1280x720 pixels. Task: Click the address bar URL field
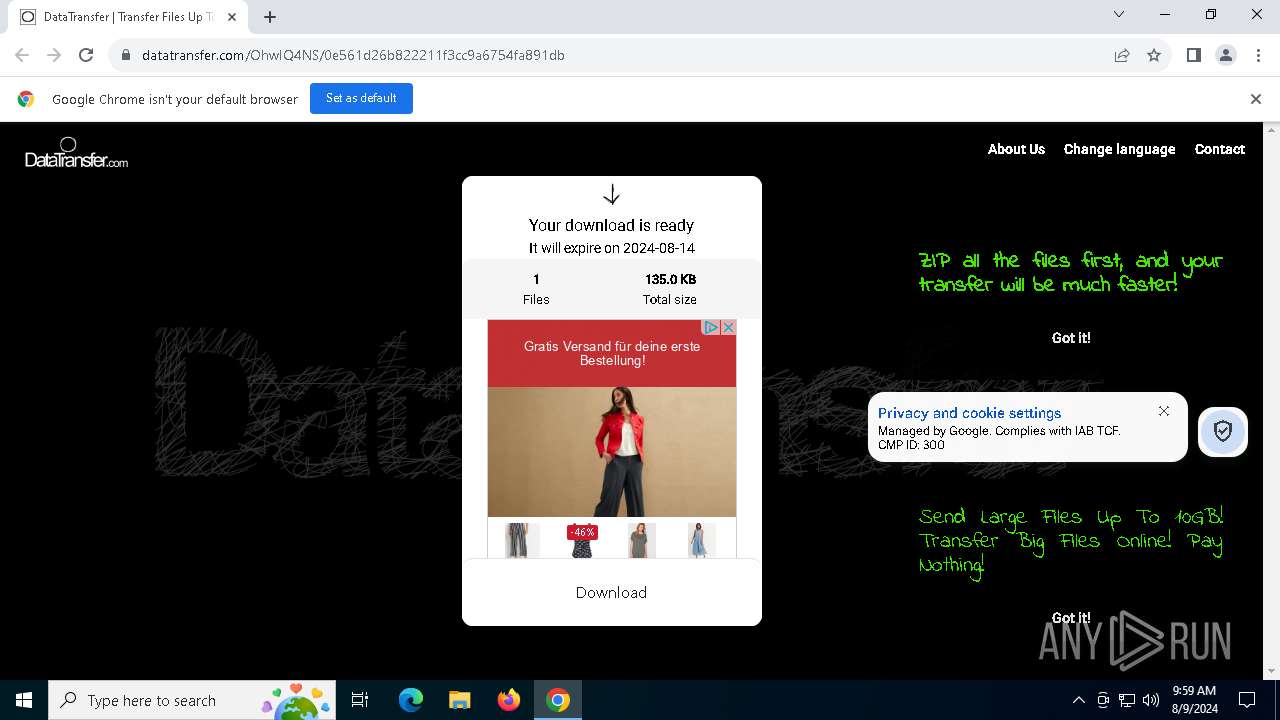click(610, 55)
